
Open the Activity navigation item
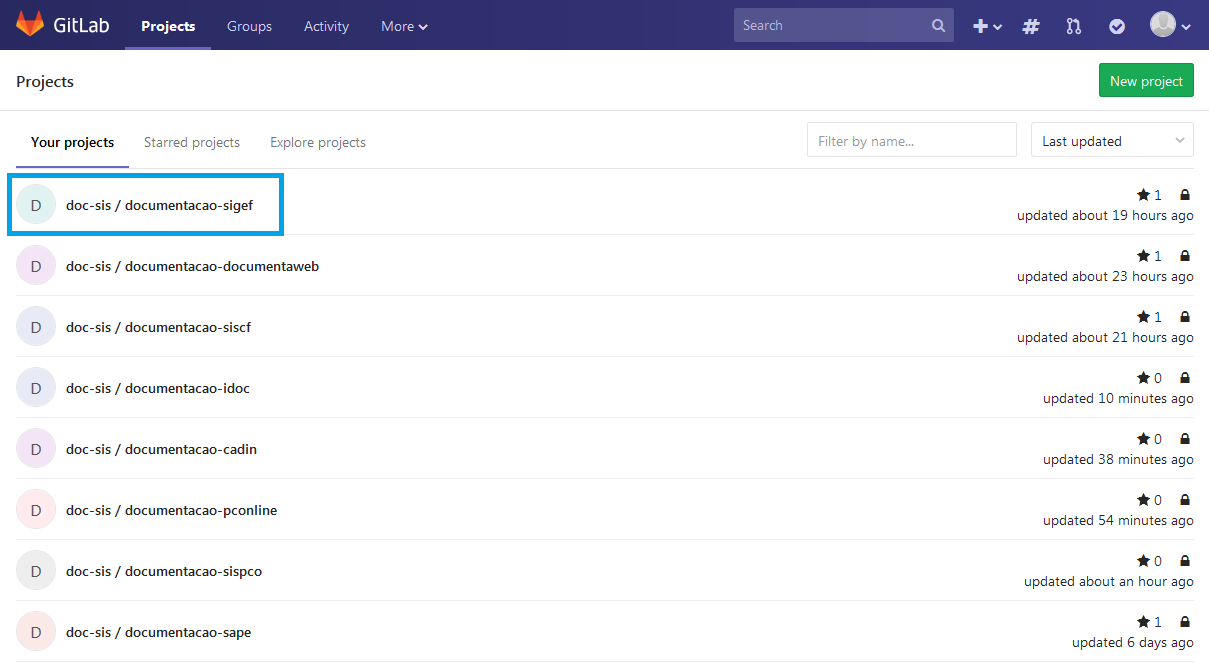[326, 26]
